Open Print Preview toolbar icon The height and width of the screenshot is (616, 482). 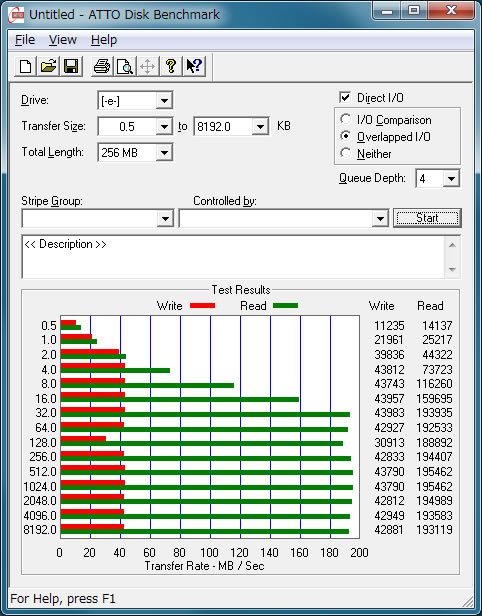click(125, 66)
